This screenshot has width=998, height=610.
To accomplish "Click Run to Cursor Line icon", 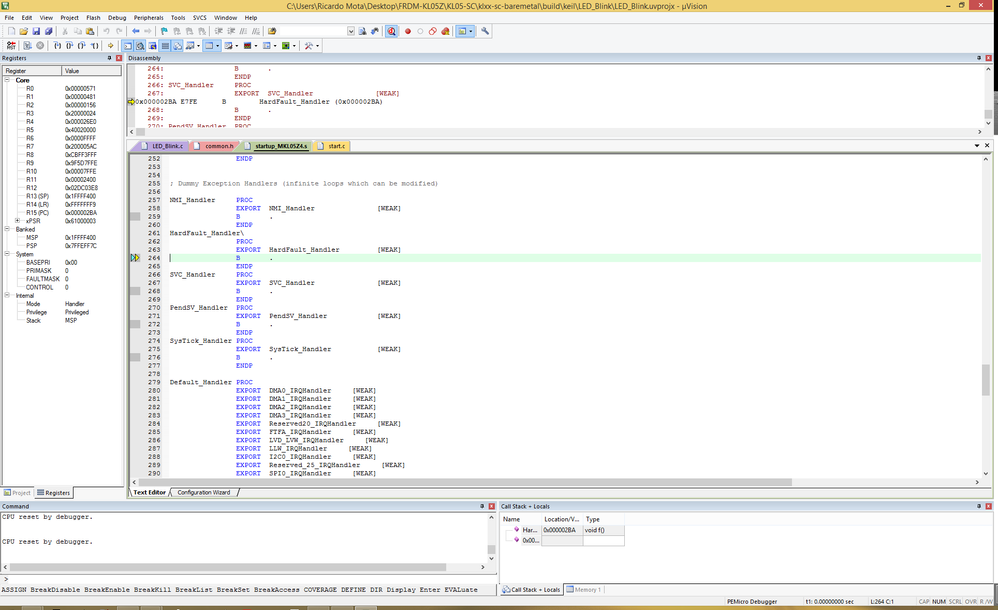I will point(94,46).
